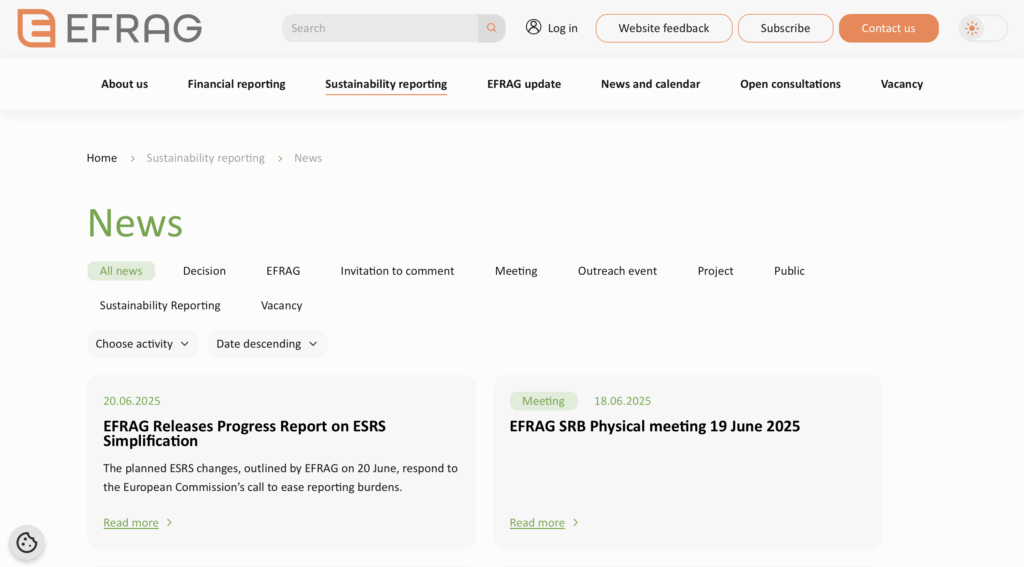This screenshot has width=1024, height=567.
Task: Click the EFRAG logo icon
Action: (x=36, y=28)
